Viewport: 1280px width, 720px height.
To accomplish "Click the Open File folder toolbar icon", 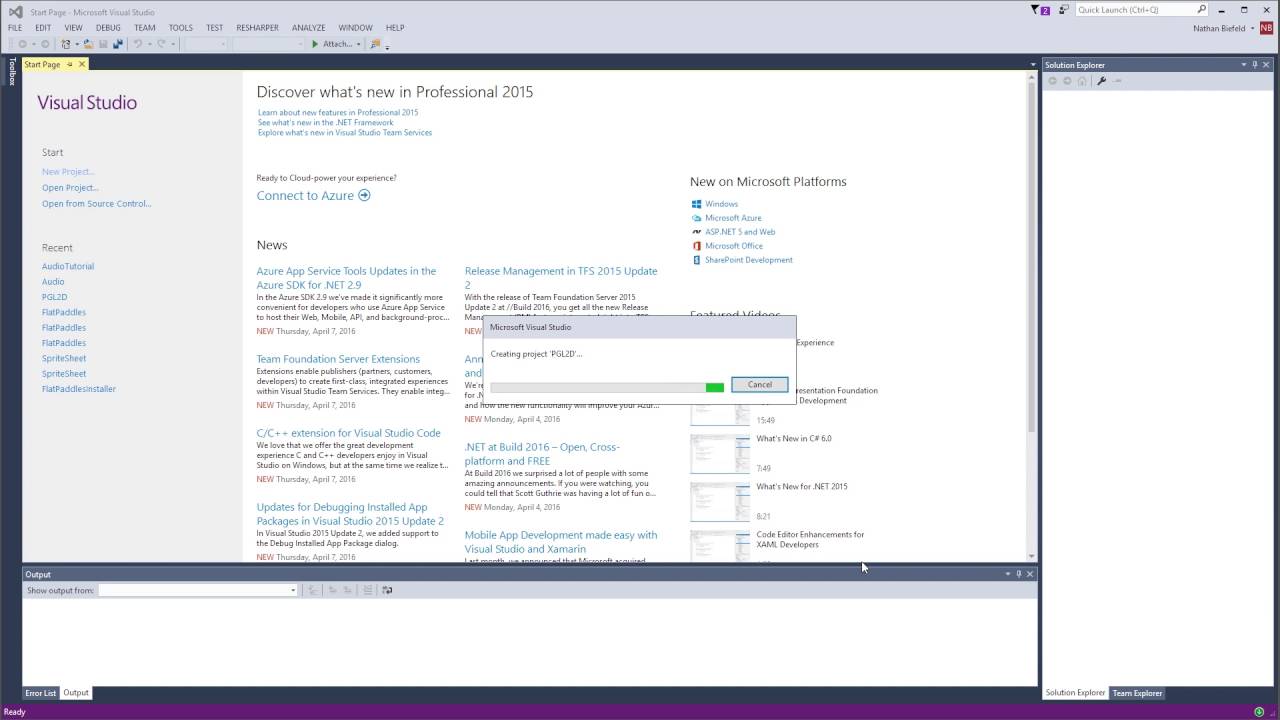I will [x=88, y=44].
